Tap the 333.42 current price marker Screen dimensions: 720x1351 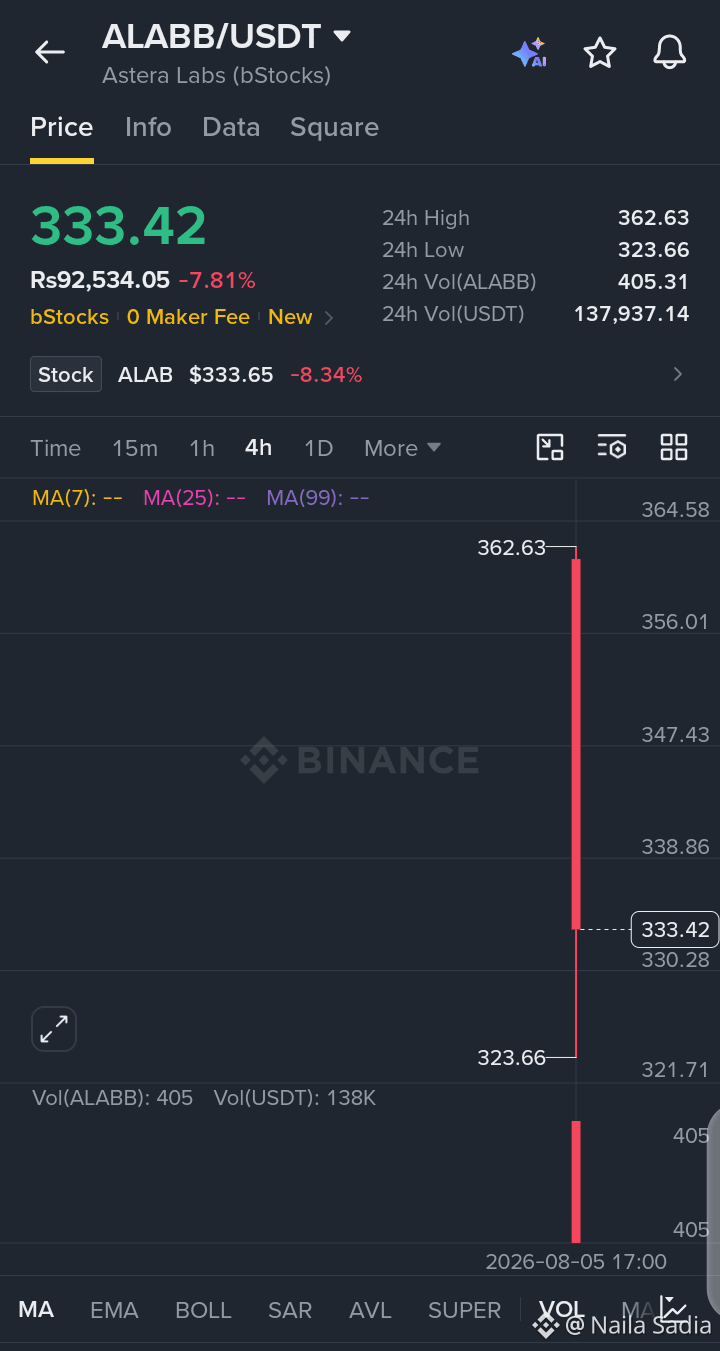tap(675, 930)
